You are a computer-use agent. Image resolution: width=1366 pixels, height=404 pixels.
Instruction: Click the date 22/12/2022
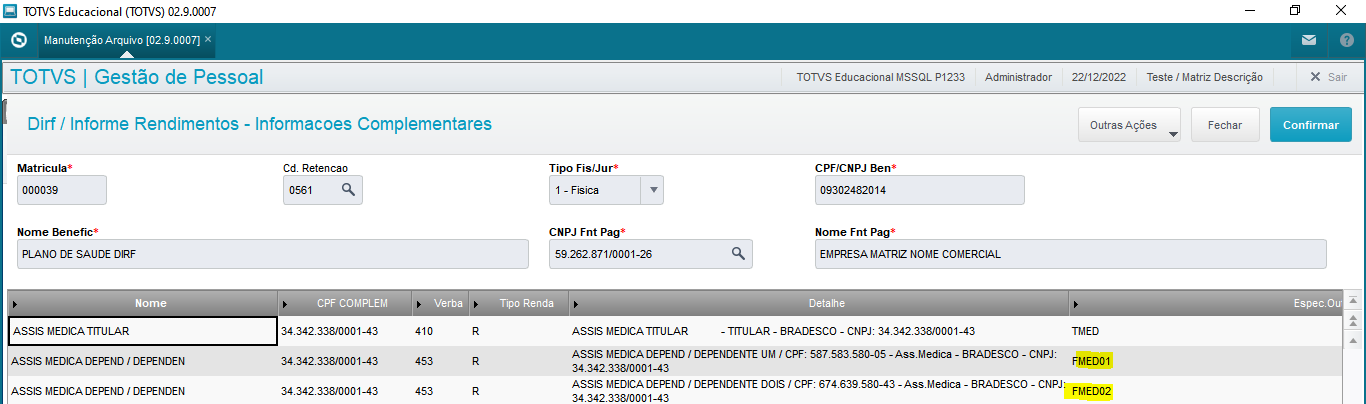1099,77
